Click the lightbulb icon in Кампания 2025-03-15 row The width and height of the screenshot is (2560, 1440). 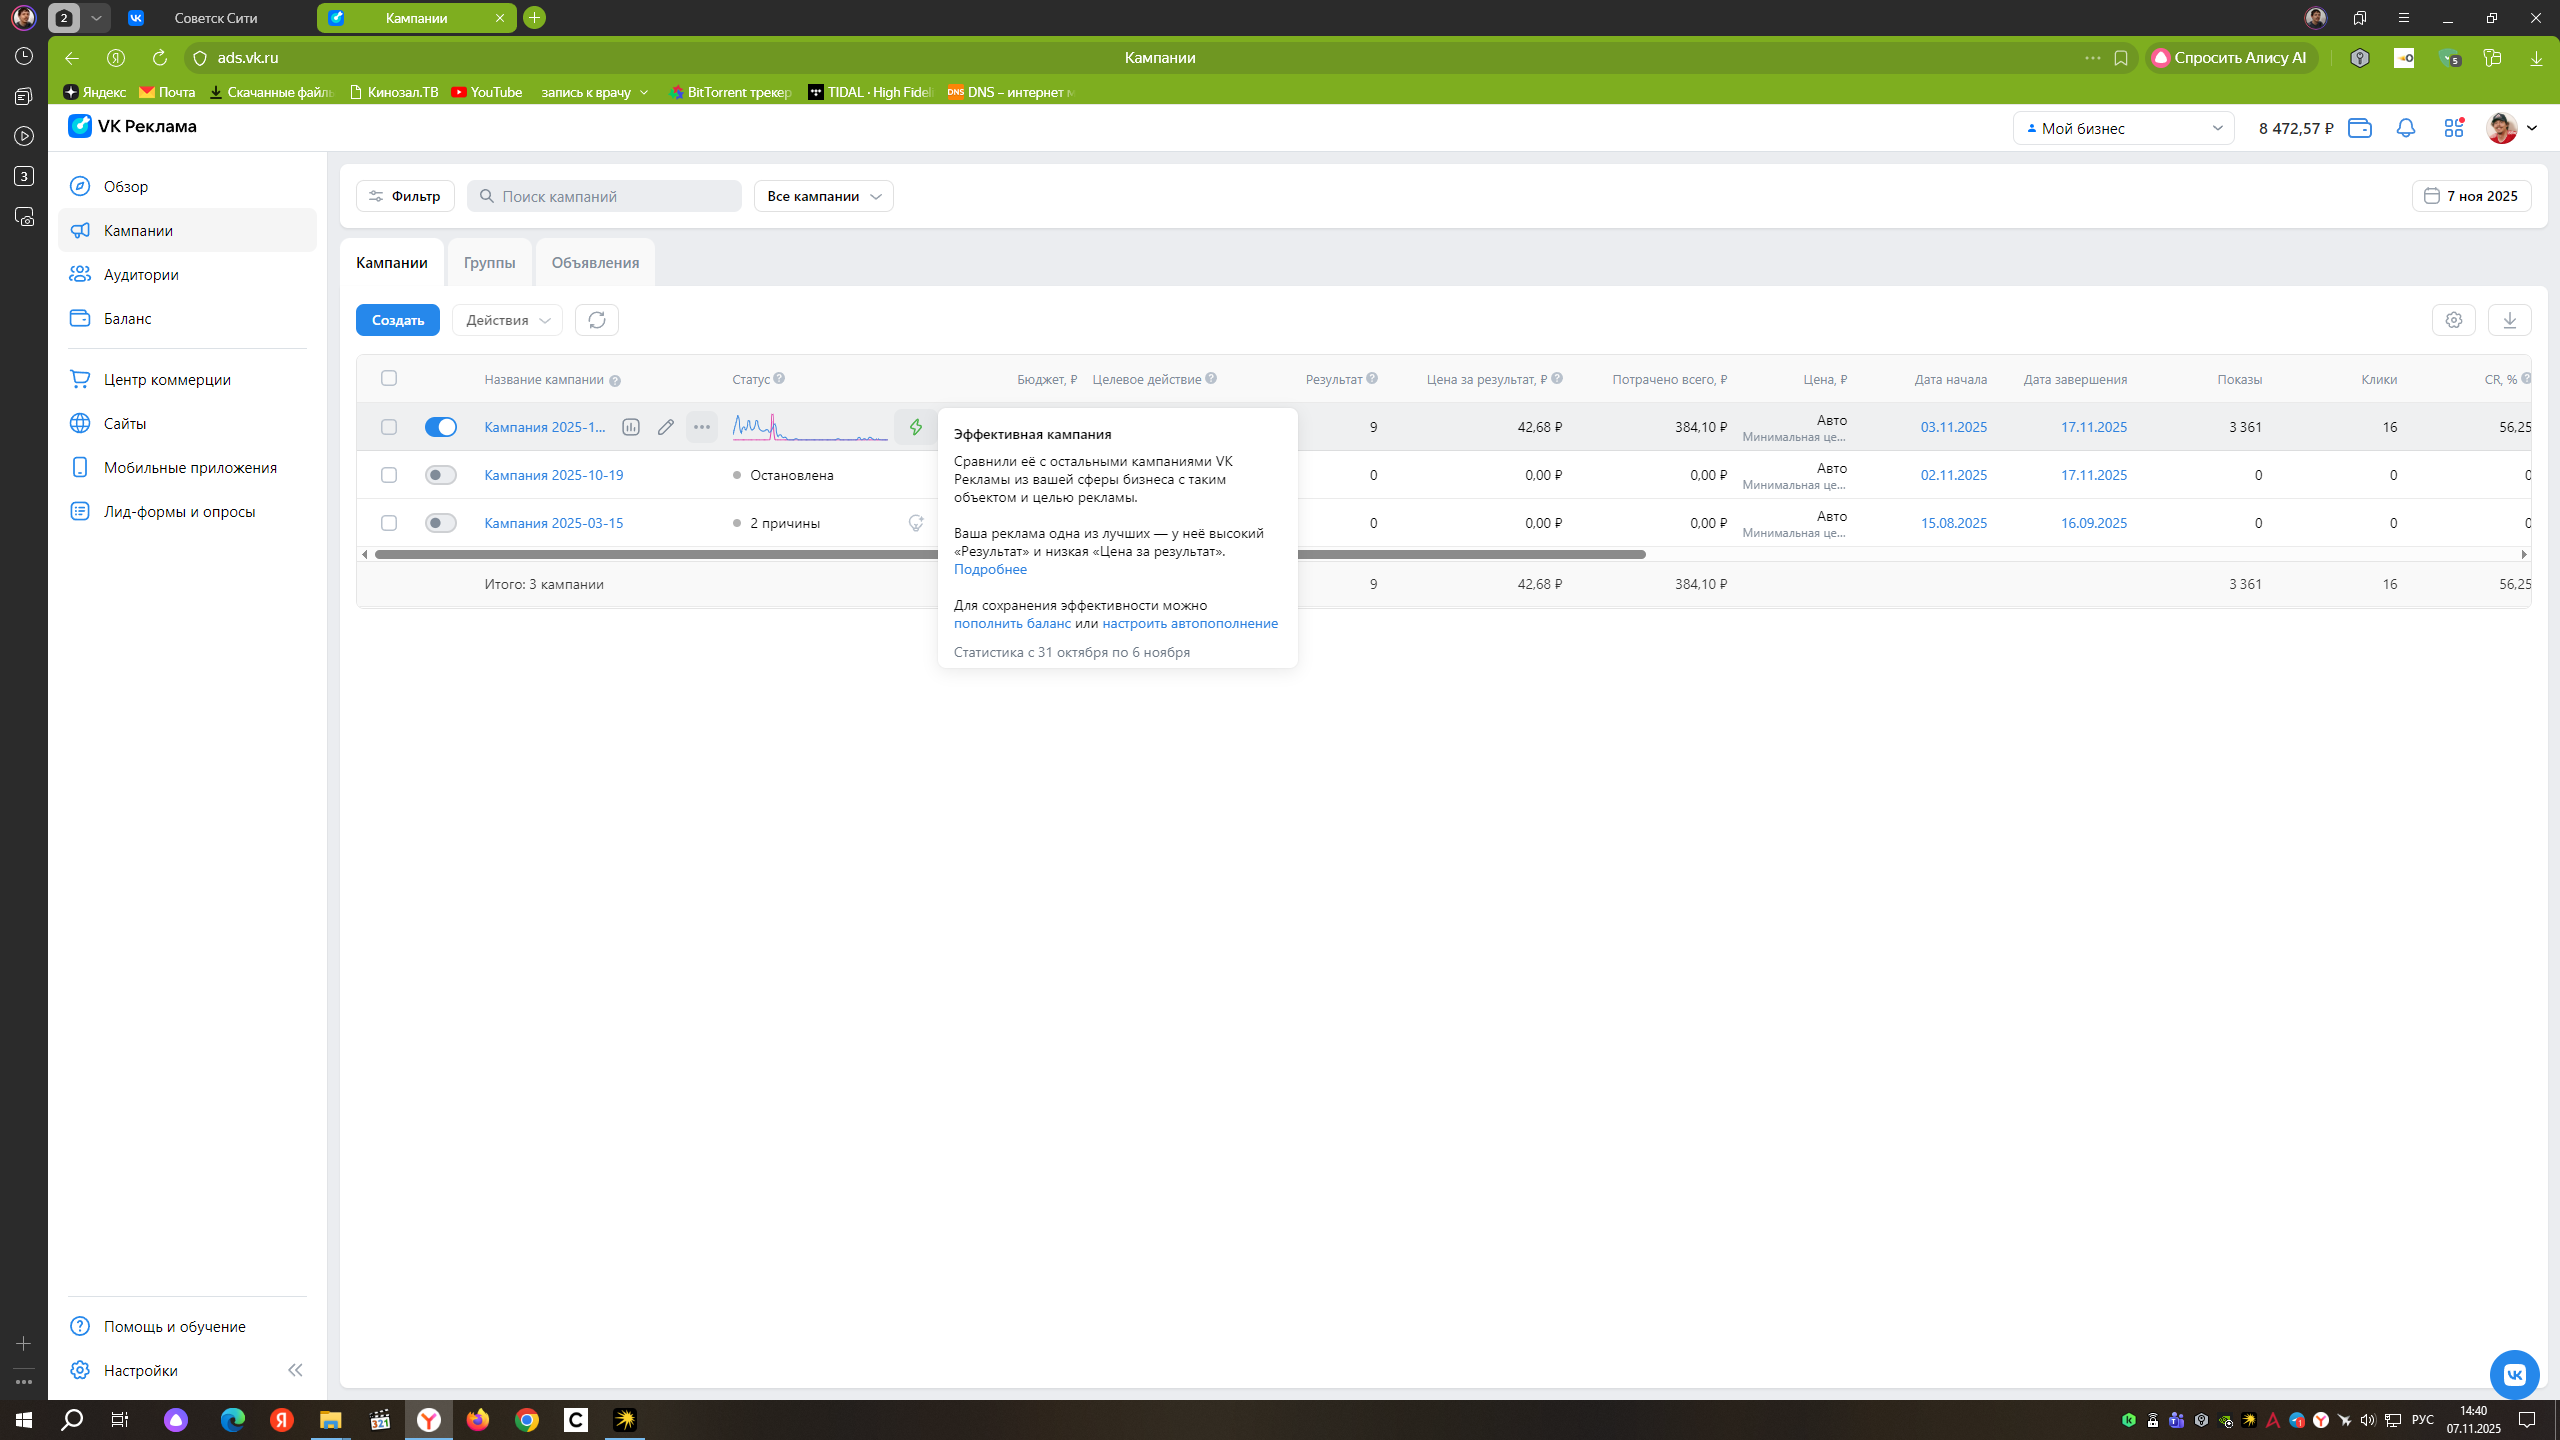915,523
